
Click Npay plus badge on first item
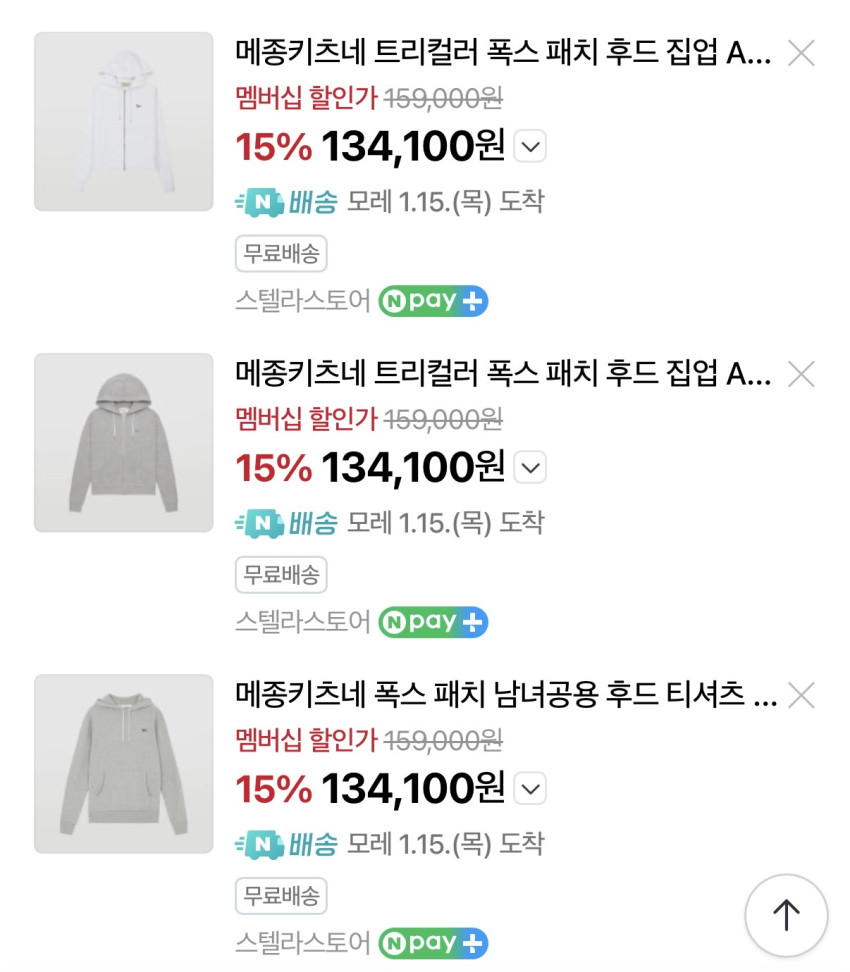(x=433, y=300)
